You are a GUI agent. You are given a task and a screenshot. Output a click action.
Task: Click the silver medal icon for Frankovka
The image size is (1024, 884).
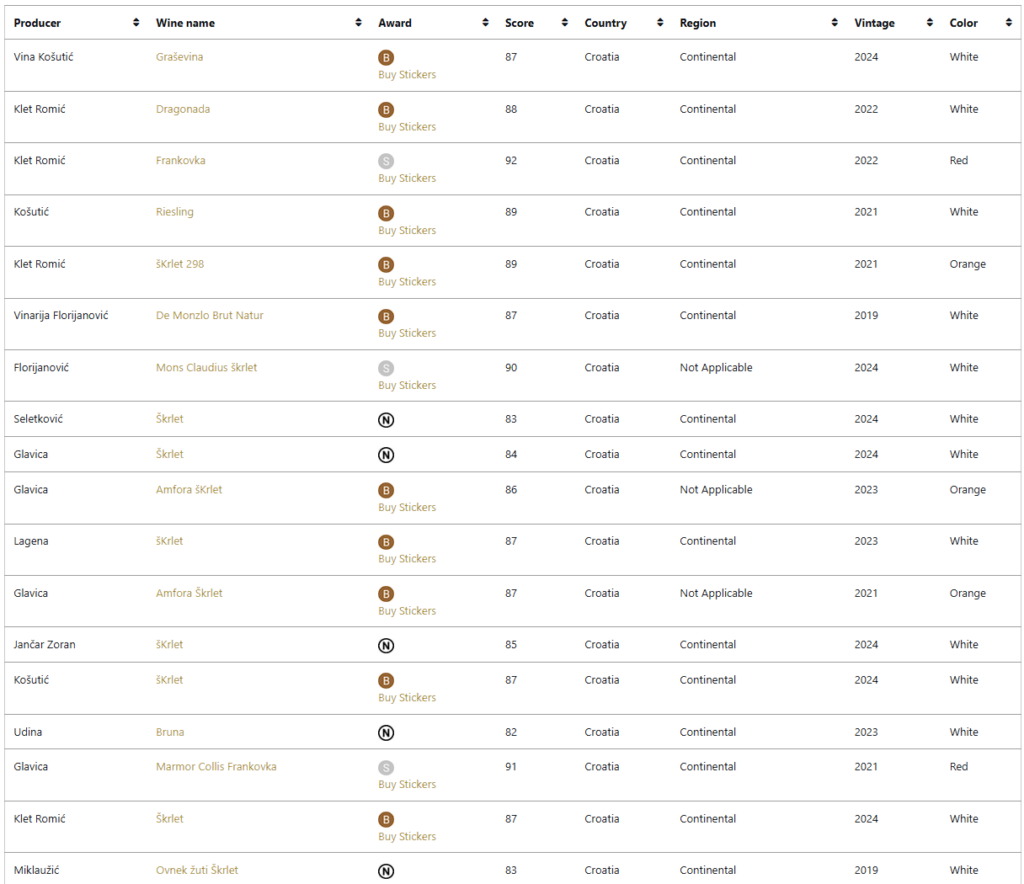coord(386,161)
